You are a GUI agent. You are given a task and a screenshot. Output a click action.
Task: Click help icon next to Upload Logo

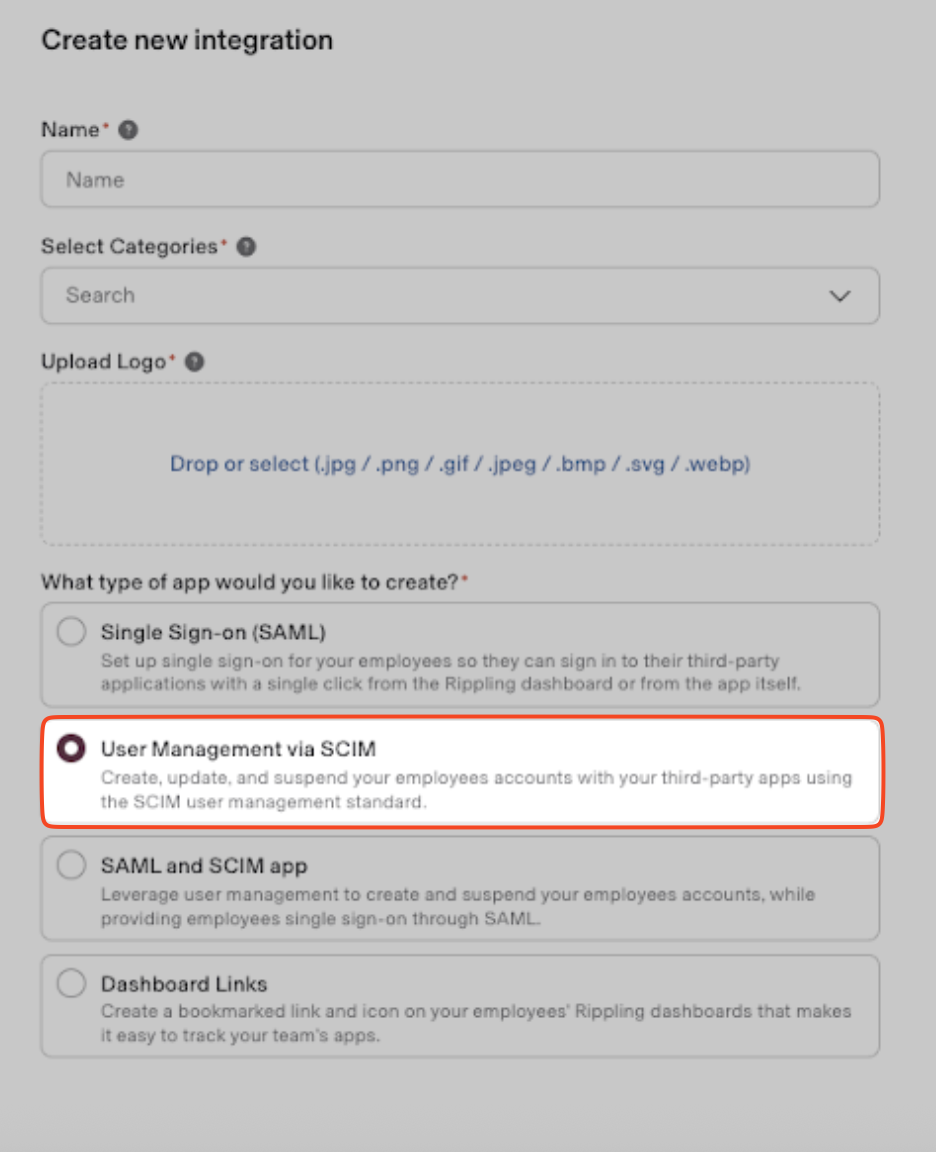pos(195,362)
